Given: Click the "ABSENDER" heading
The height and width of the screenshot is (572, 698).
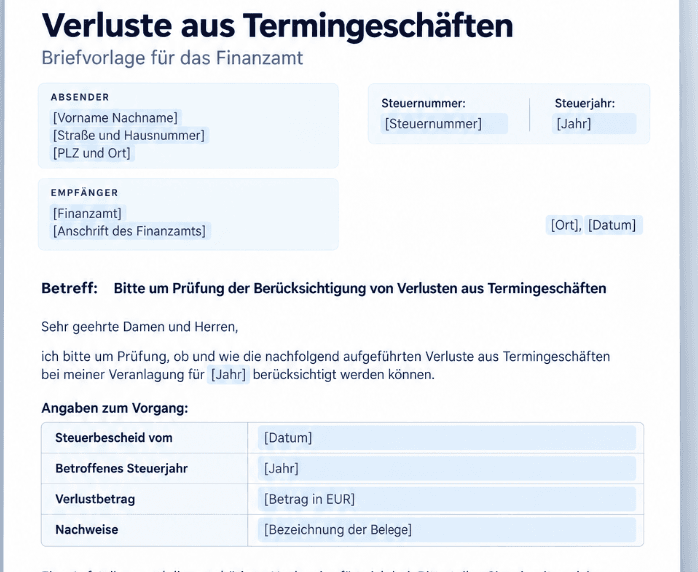Looking at the screenshot, I should [80, 97].
